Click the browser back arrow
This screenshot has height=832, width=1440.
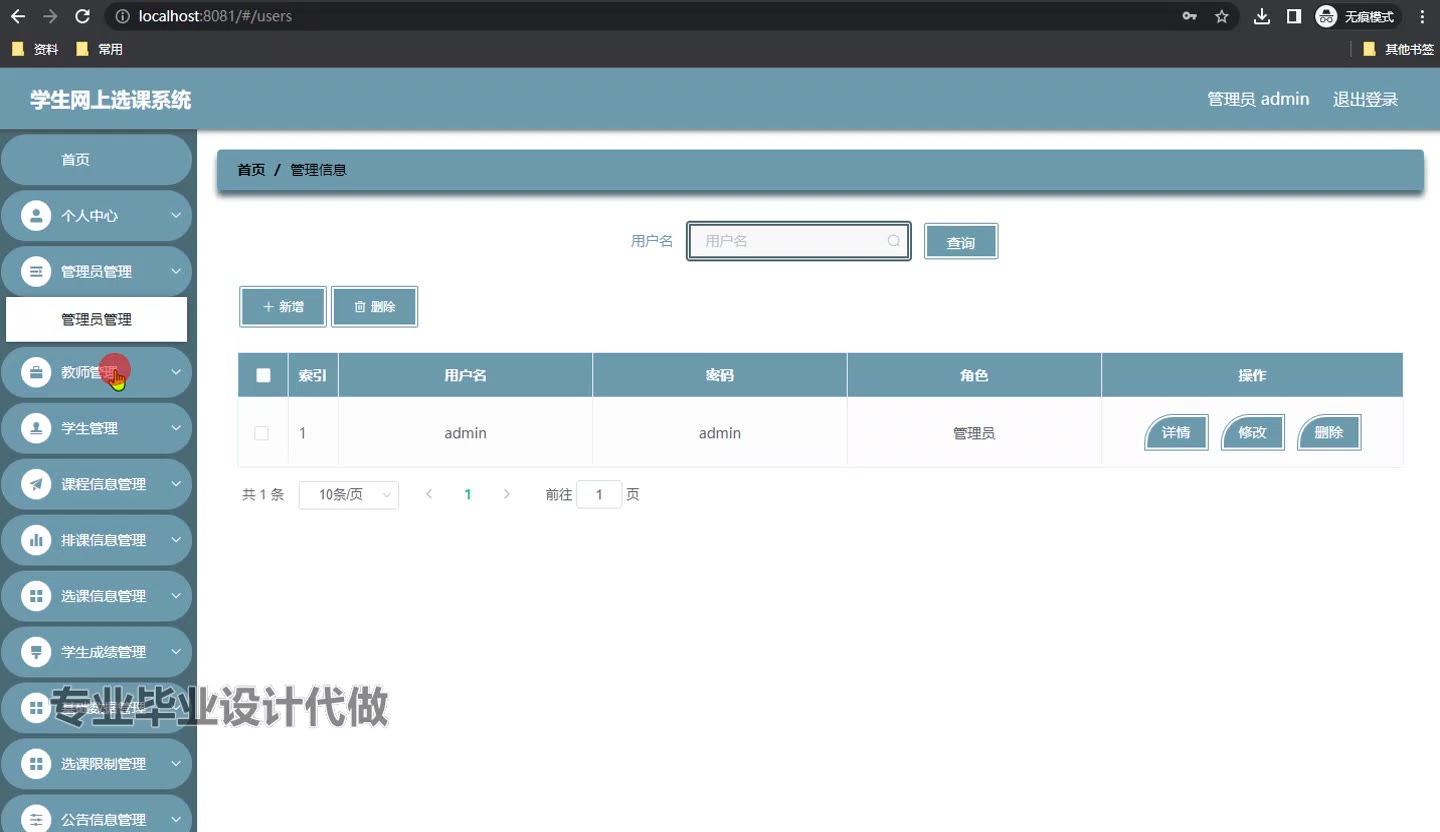click(x=18, y=16)
